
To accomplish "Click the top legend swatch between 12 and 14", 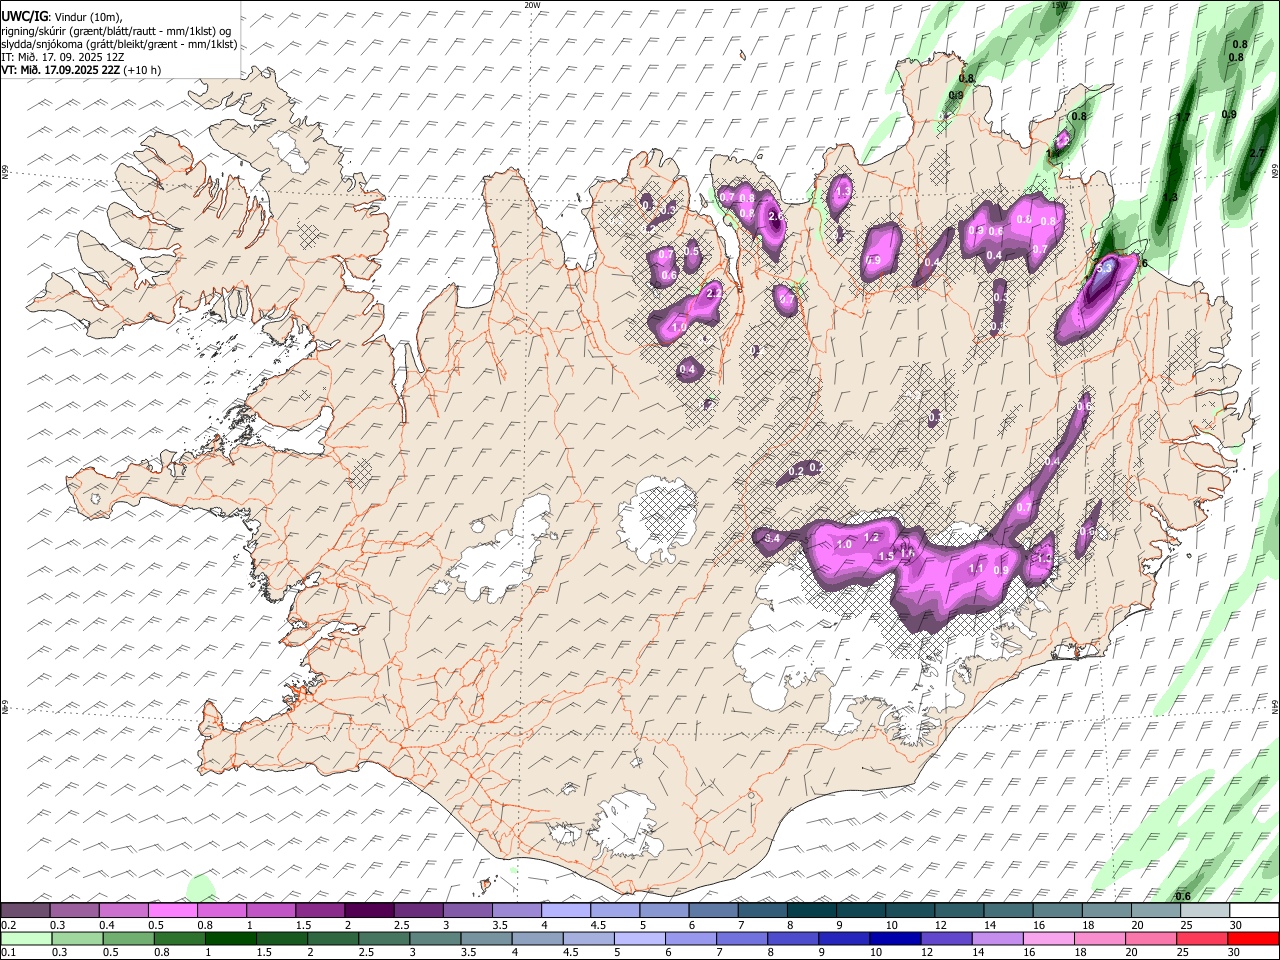I will (957, 911).
